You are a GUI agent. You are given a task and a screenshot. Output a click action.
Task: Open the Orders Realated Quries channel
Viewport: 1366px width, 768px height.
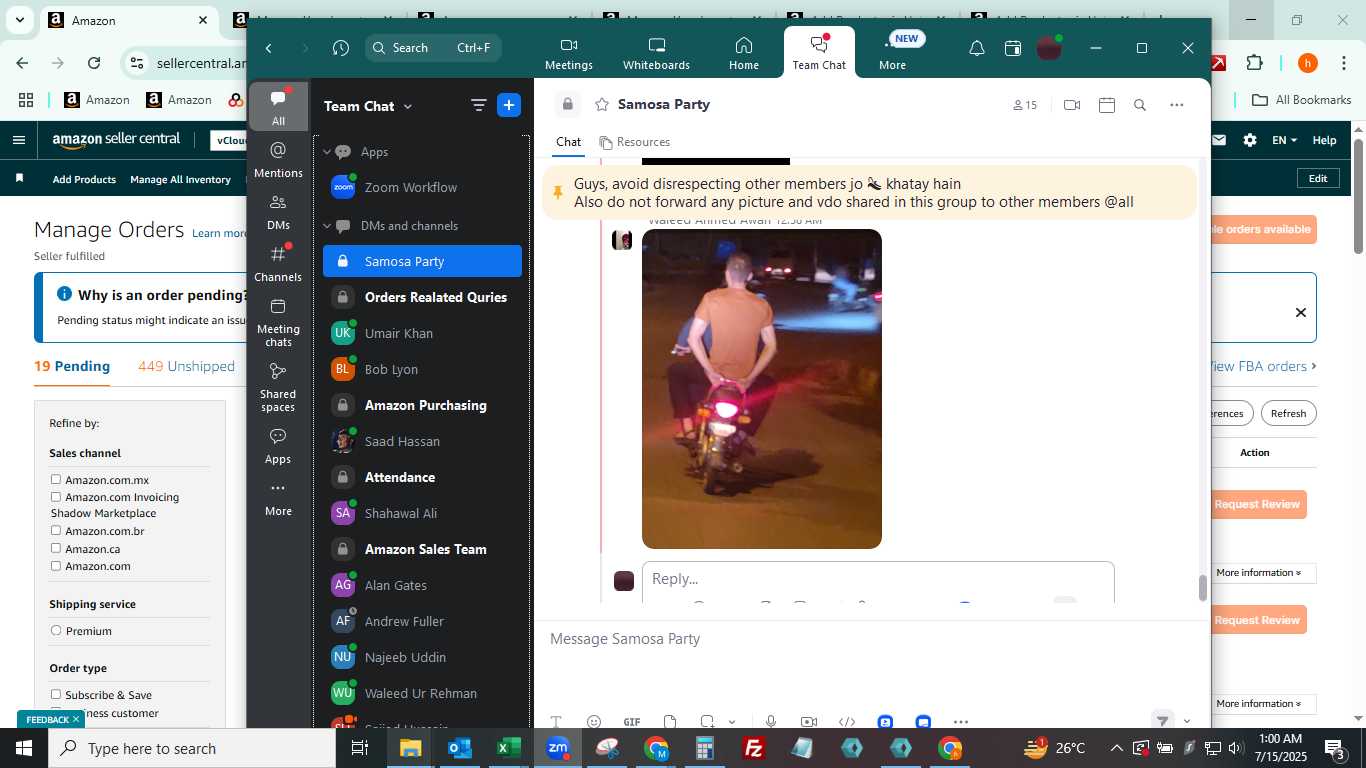(x=422, y=297)
